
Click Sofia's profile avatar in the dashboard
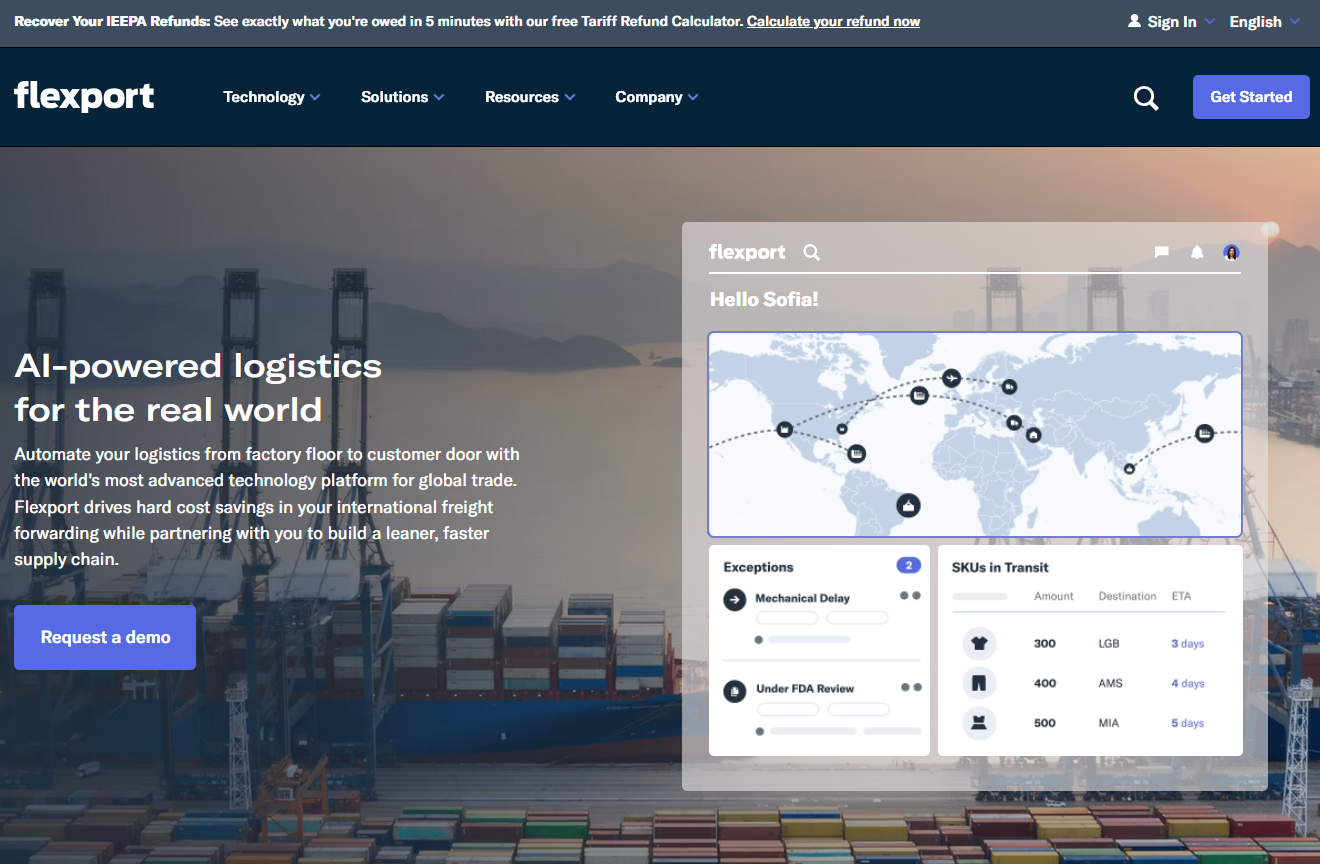pyautogui.click(x=1231, y=252)
